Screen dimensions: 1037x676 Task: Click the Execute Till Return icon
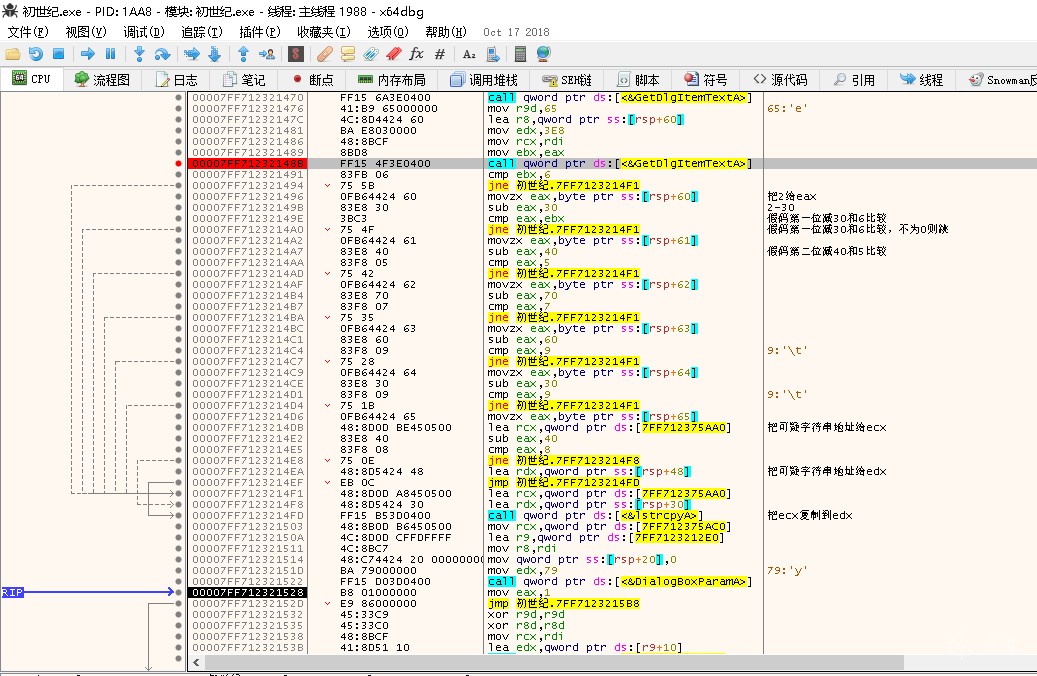tap(243, 54)
